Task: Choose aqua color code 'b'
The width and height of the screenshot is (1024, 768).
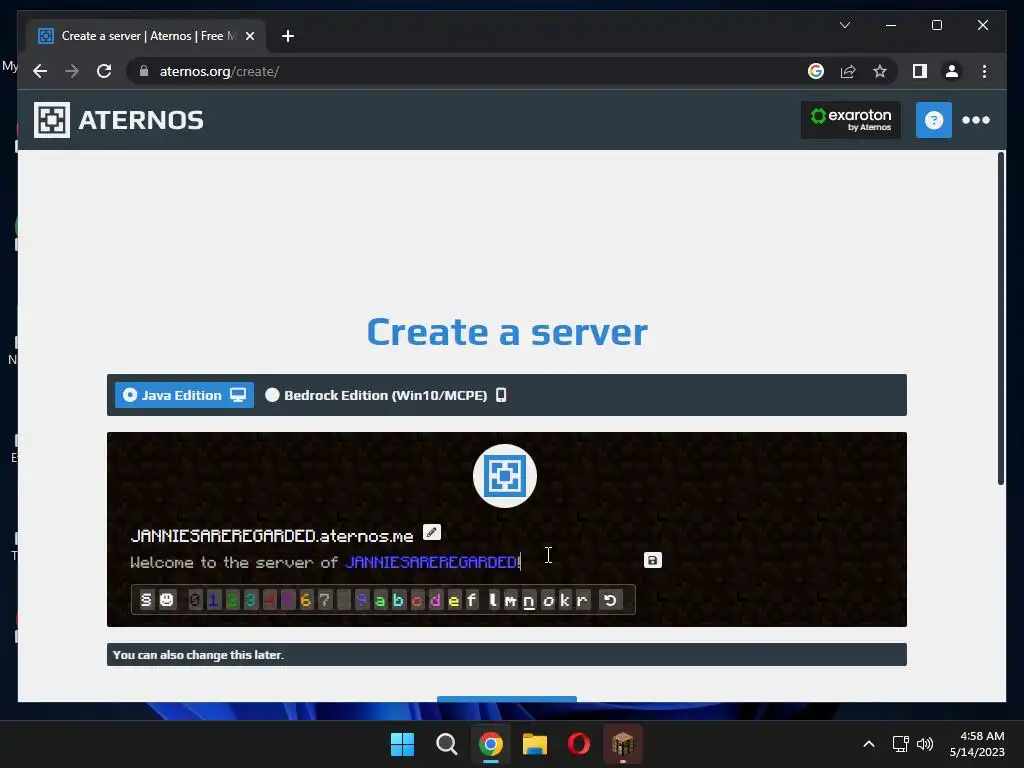Action: tap(398, 600)
